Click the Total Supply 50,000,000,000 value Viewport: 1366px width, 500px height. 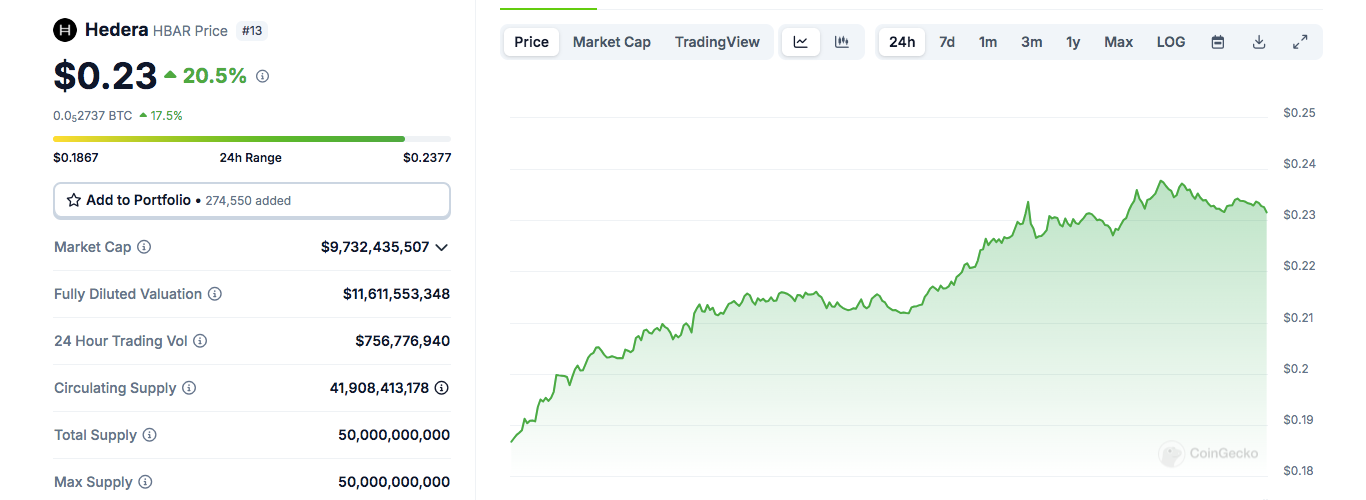click(x=394, y=435)
